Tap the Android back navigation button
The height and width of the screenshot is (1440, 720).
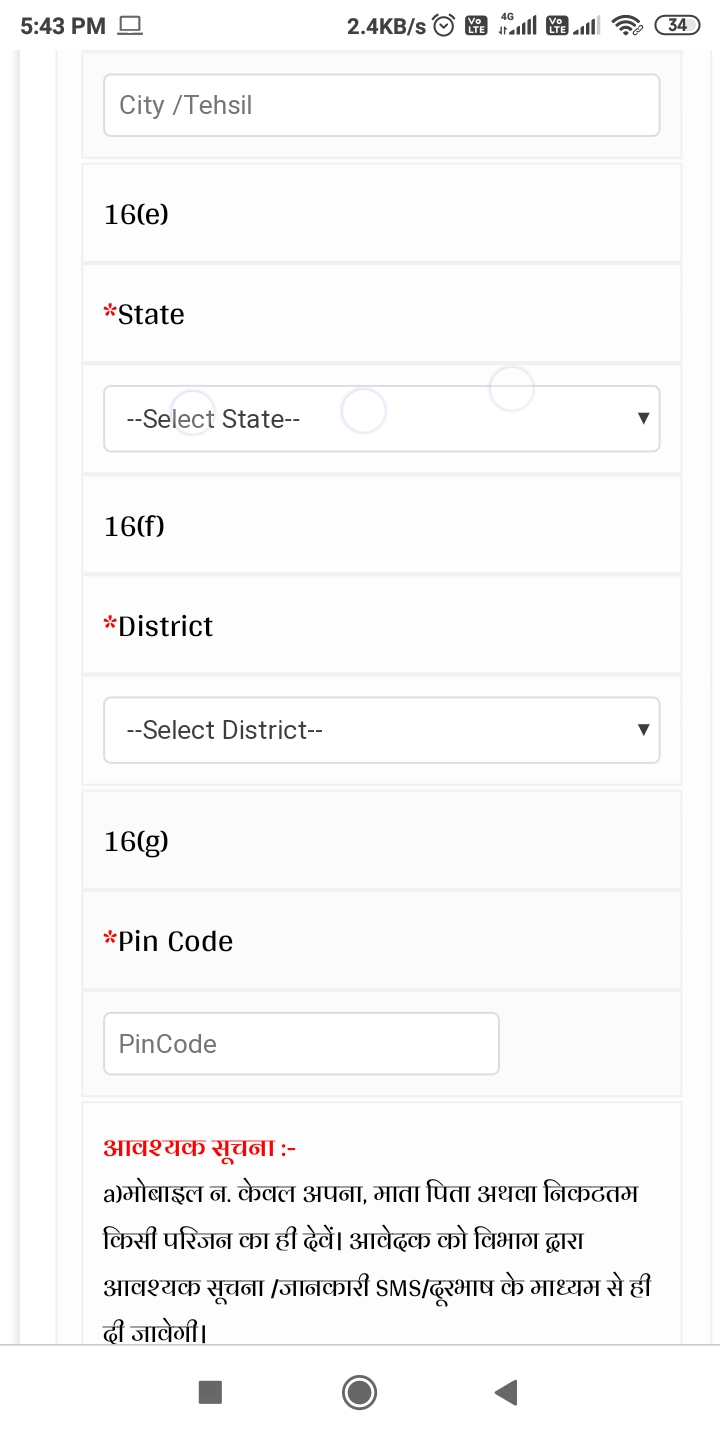[506, 1392]
